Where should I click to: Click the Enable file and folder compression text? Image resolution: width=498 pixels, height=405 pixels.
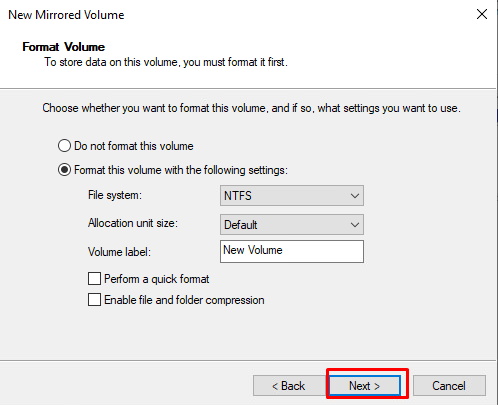(x=184, y=300)
